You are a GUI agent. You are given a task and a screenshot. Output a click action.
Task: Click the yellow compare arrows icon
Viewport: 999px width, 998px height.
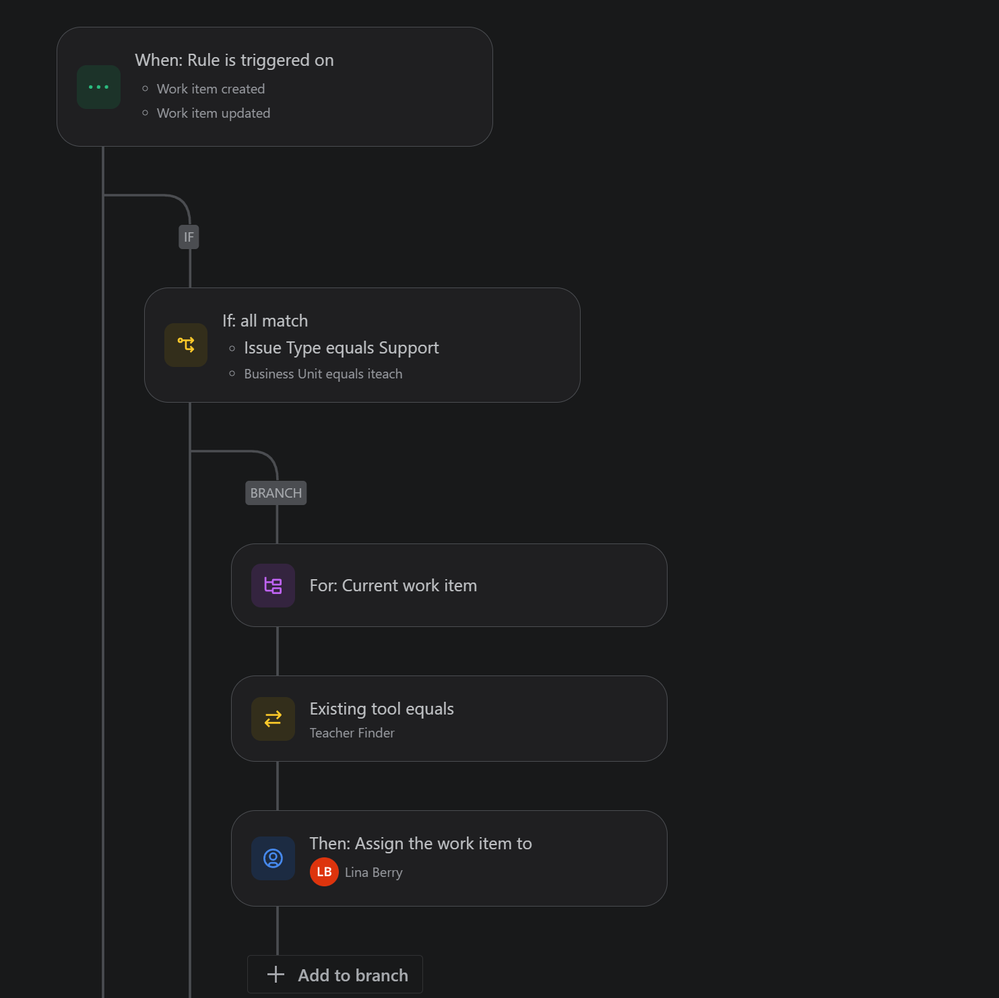(x=273, y=719)
